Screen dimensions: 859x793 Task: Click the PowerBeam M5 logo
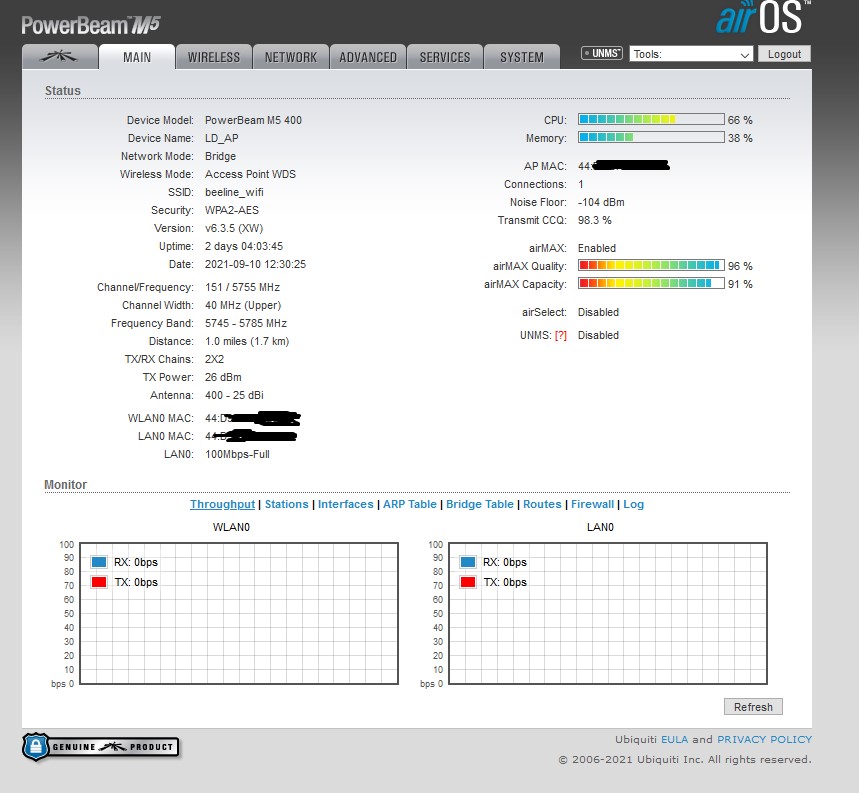coord(91,25)
